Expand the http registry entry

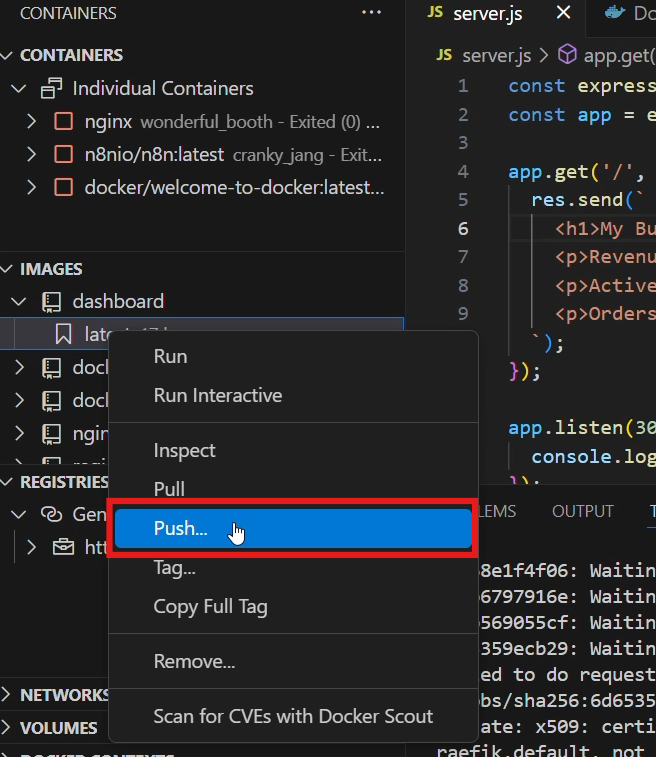[x=31, y=547]
